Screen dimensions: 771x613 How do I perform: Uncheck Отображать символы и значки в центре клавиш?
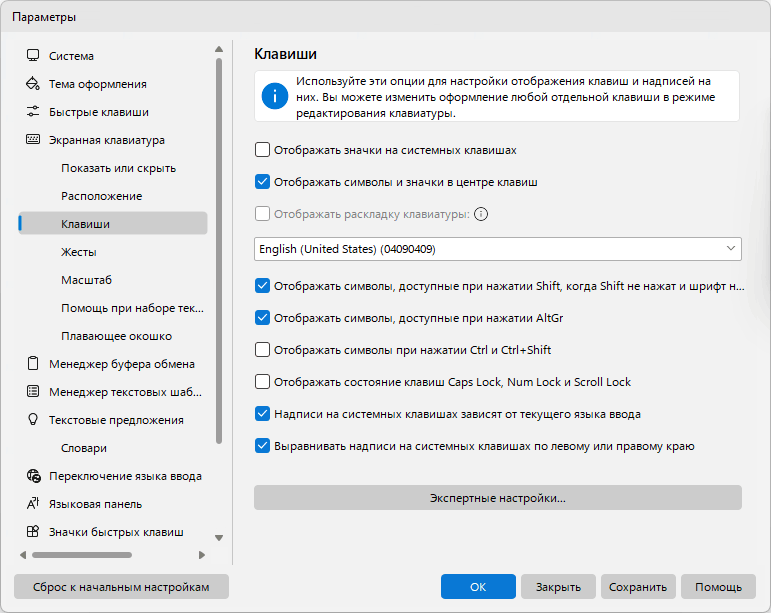(x=263, y=182)
